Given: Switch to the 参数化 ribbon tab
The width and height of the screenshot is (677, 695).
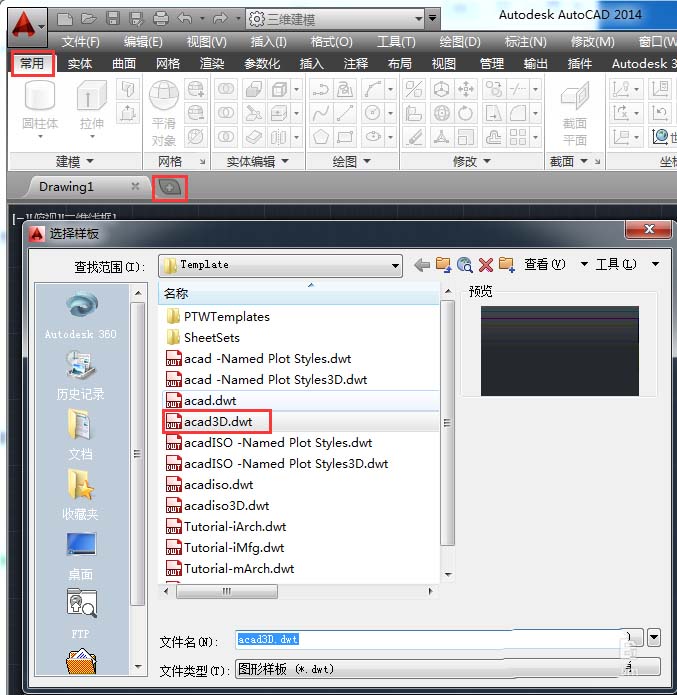Looking at the screenshot, I should [x=262, y=64].
